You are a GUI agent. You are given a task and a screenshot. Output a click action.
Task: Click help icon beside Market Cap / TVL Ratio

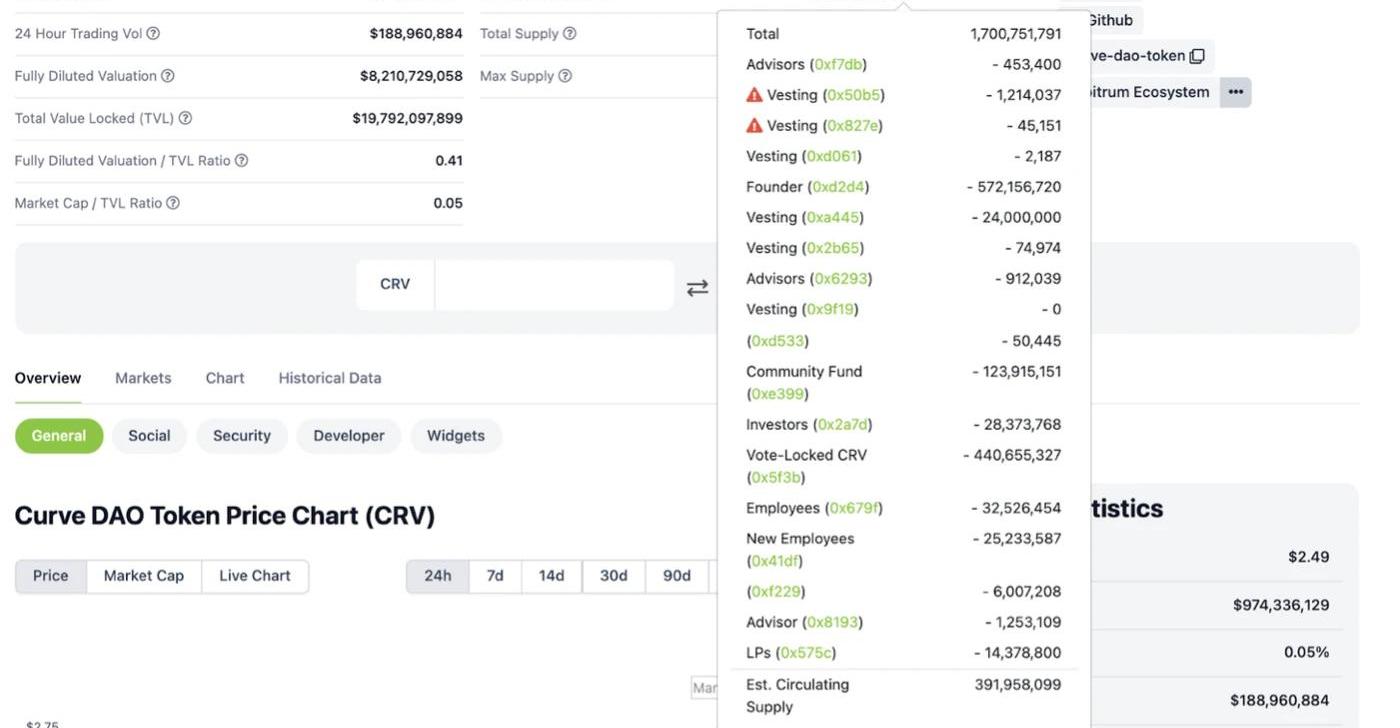pyautogui.click(x=173, y=203)
